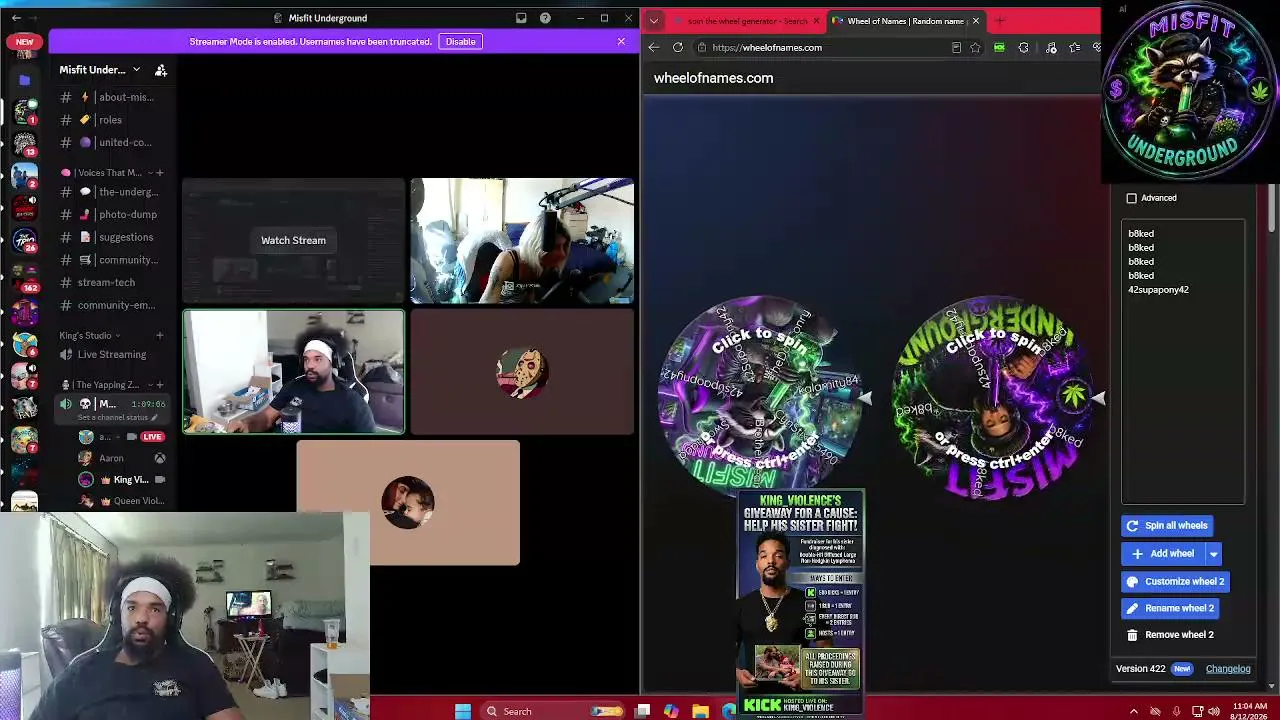Open the taskbar Search box
The image size is (1280, 720).
point(550,711)
